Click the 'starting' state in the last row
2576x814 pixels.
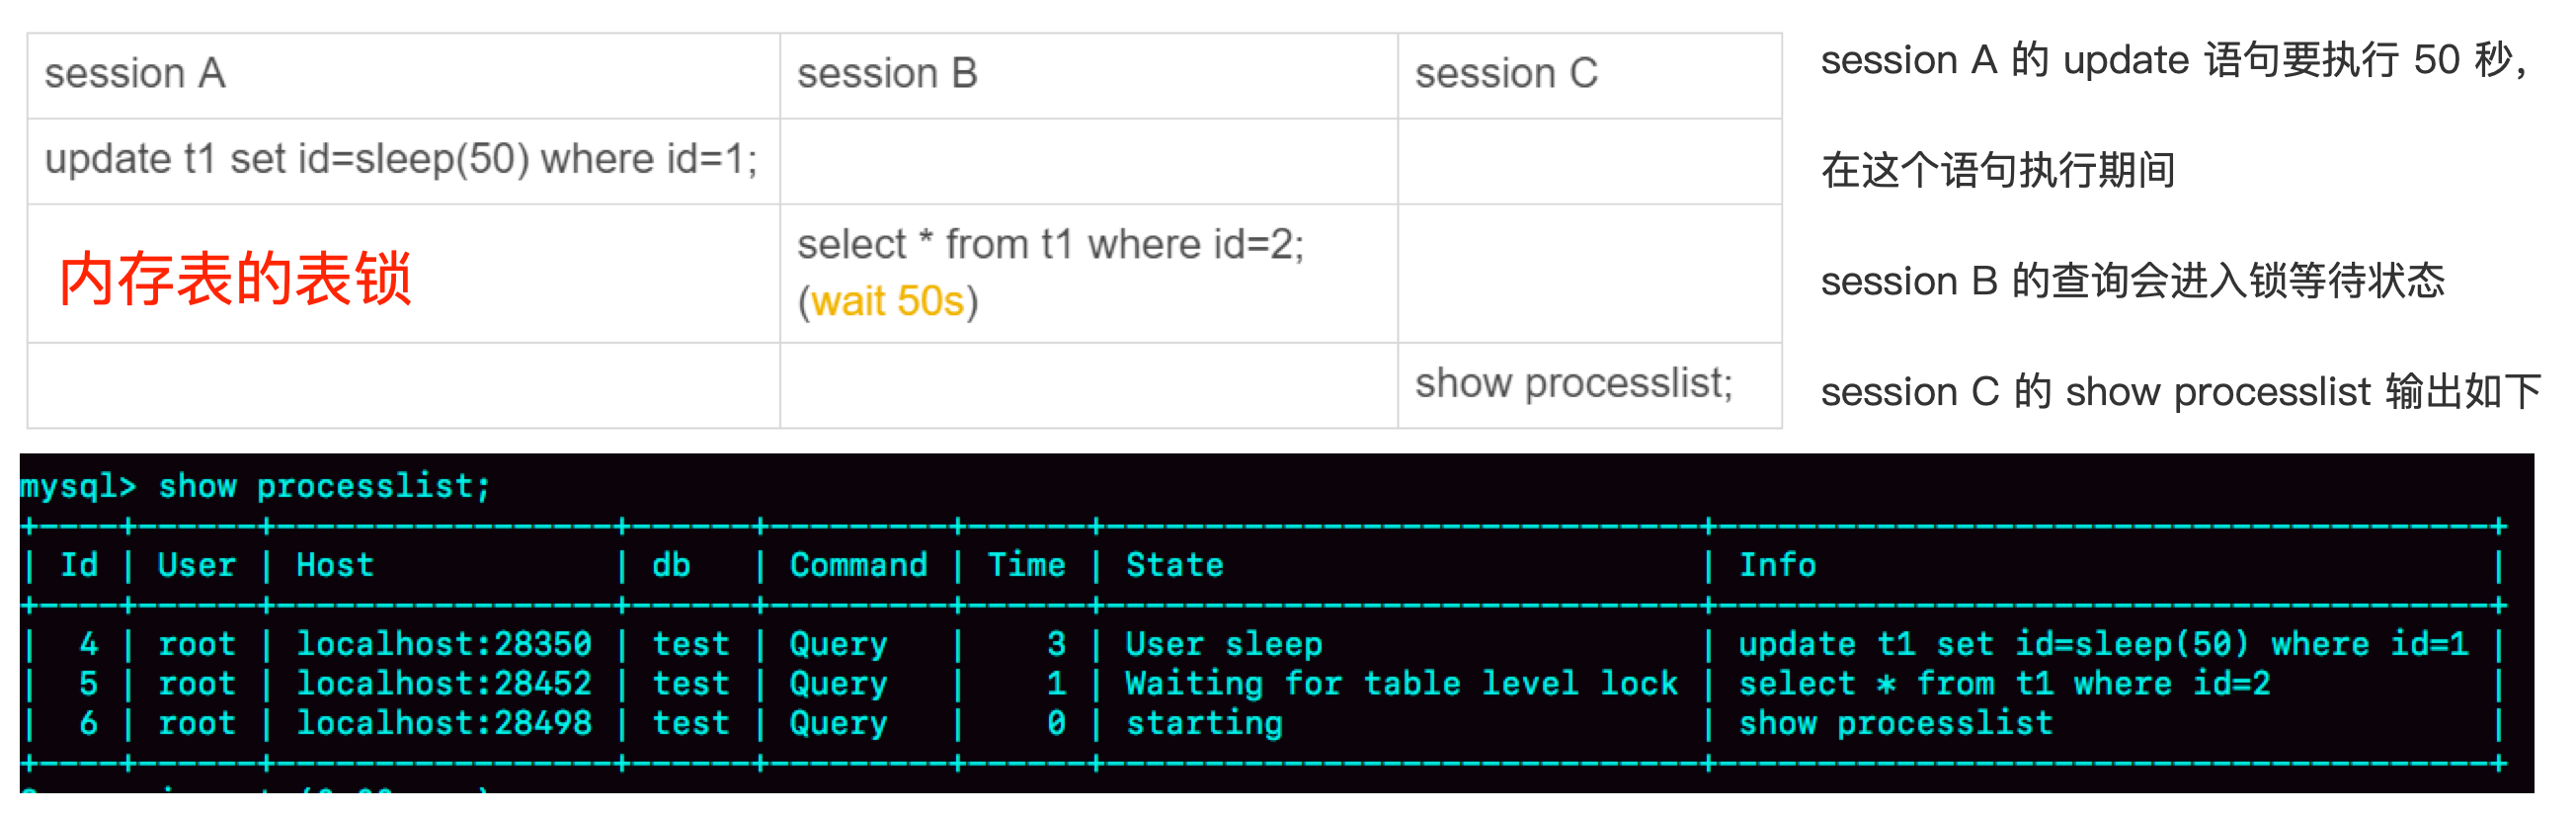[x=1204, y=724]
